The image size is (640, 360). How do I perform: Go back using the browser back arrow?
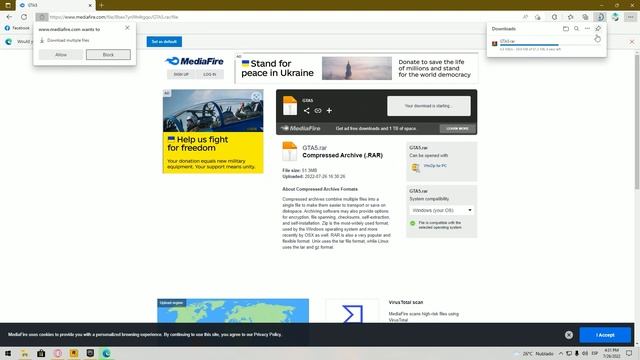pyautogui.click(x=9, y=17)
